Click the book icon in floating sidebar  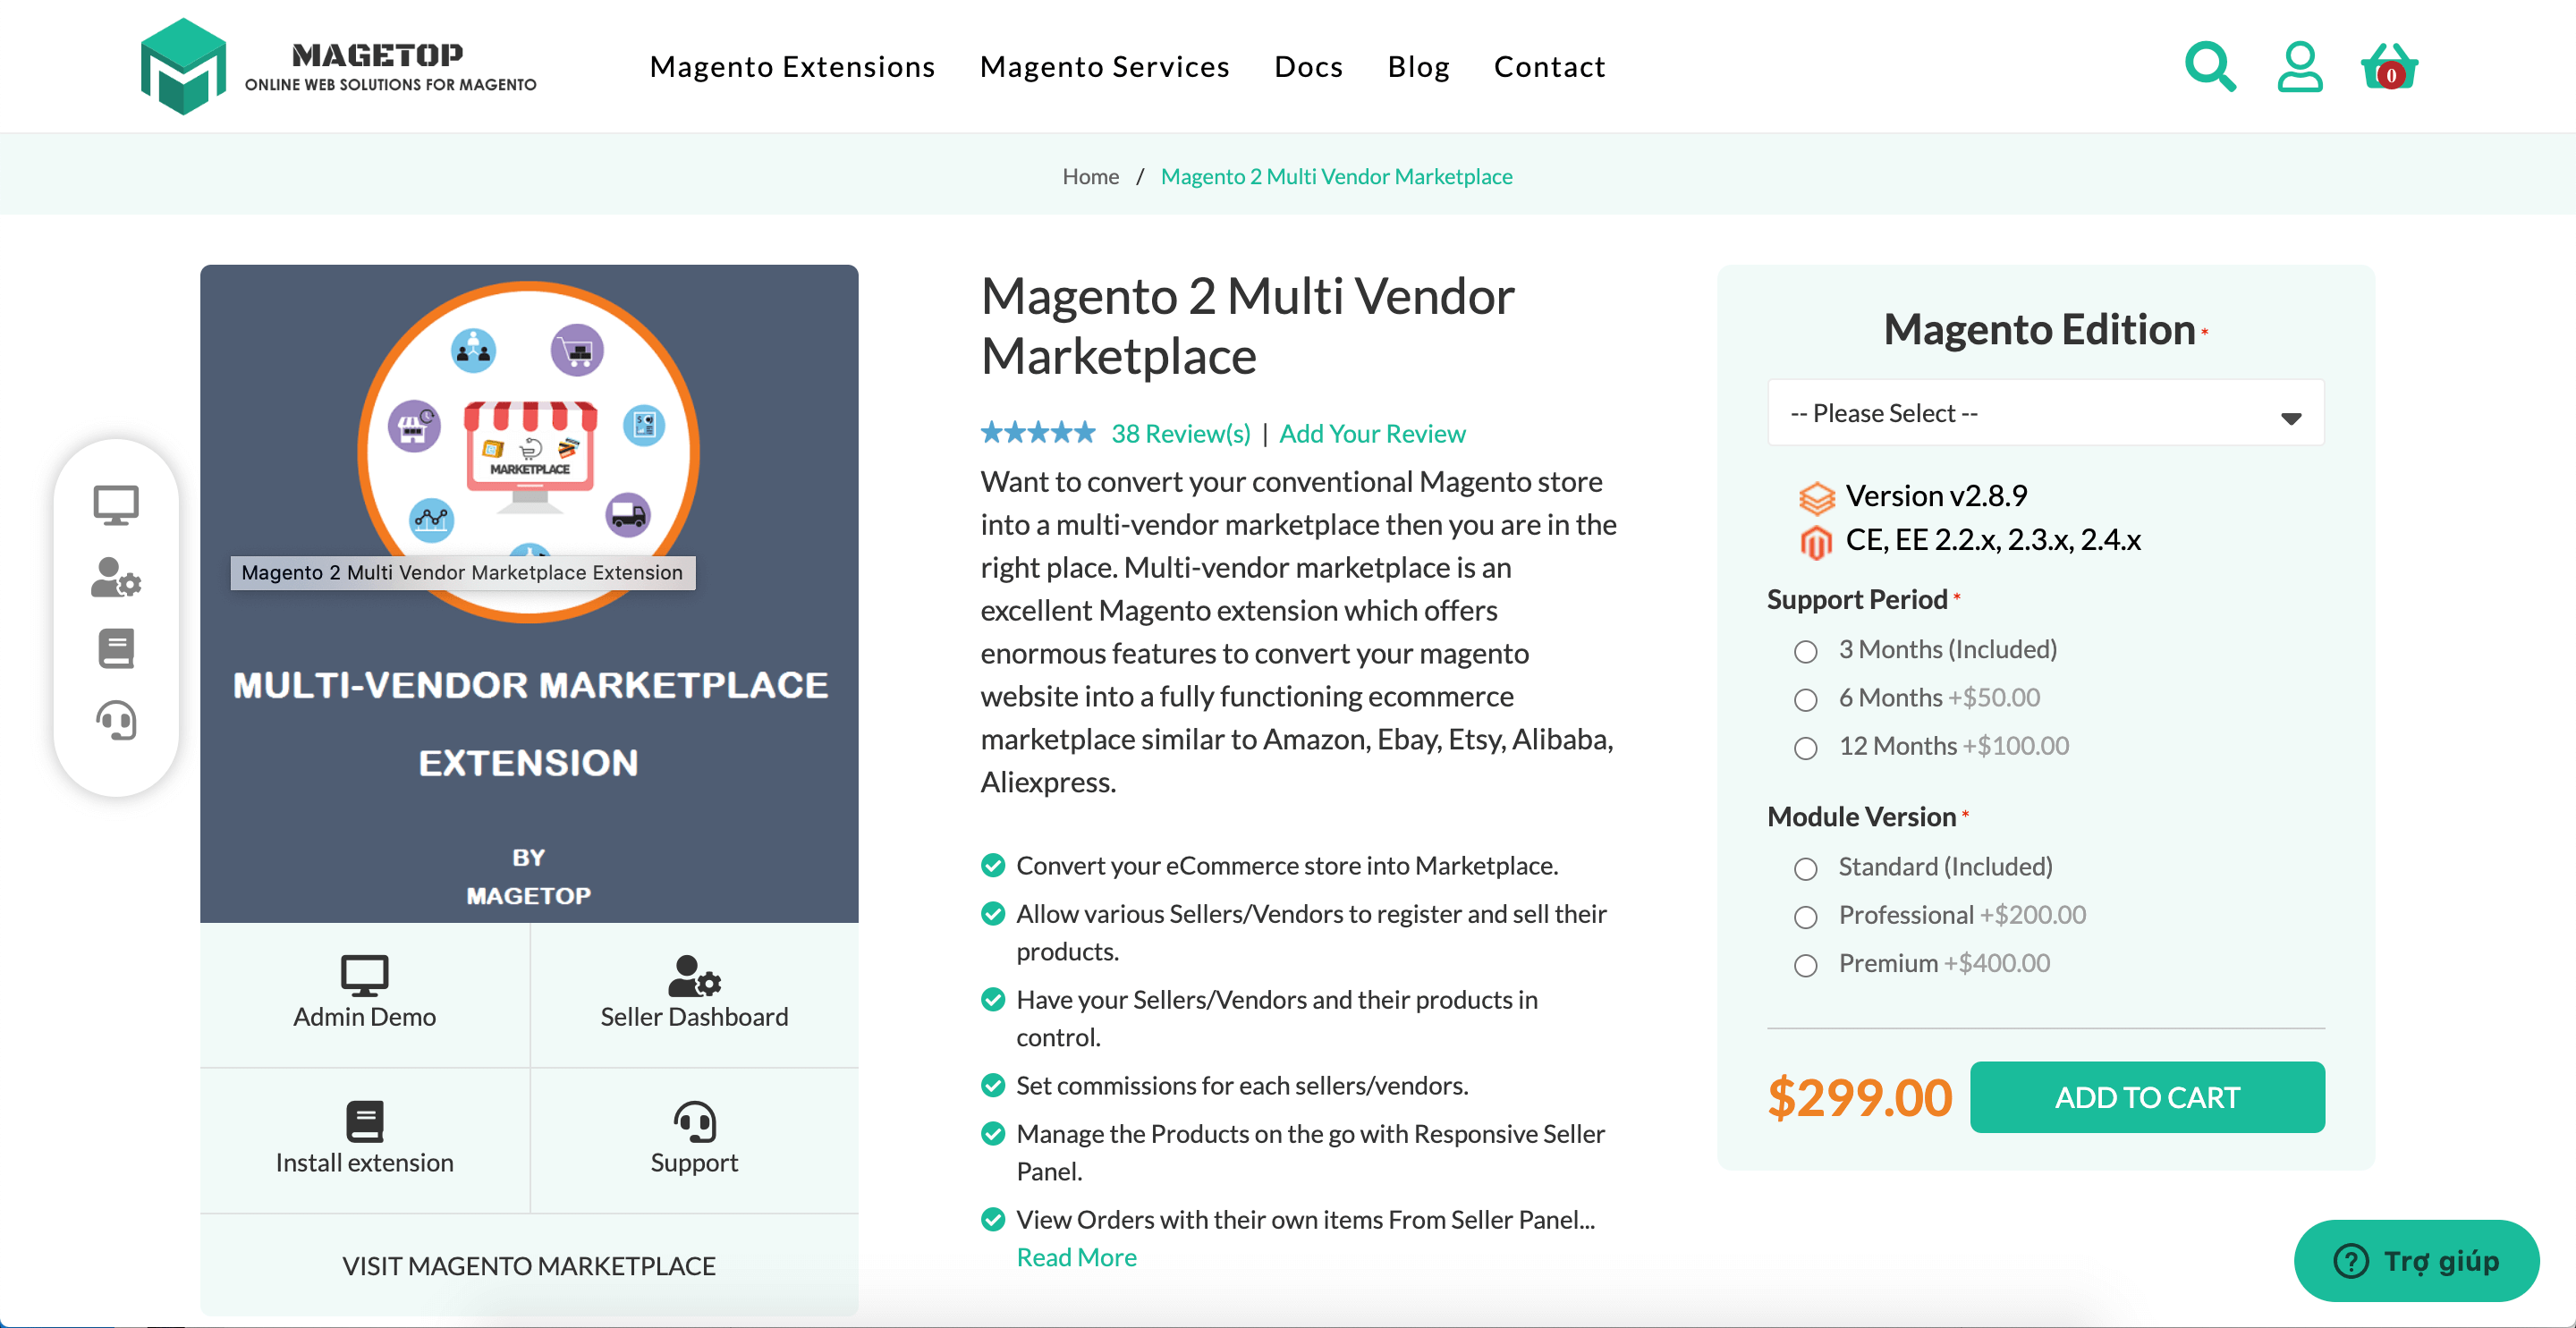(116, 648)
